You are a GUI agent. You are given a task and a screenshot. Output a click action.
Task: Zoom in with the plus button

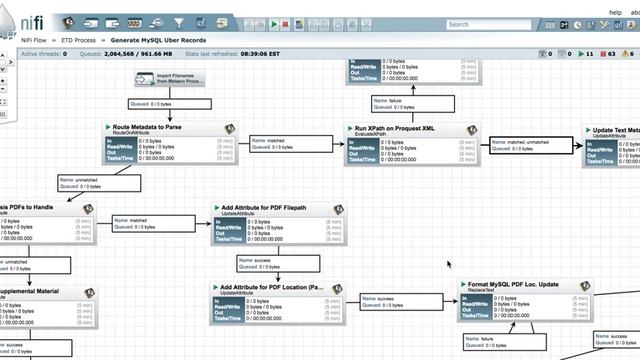[2, 81]
